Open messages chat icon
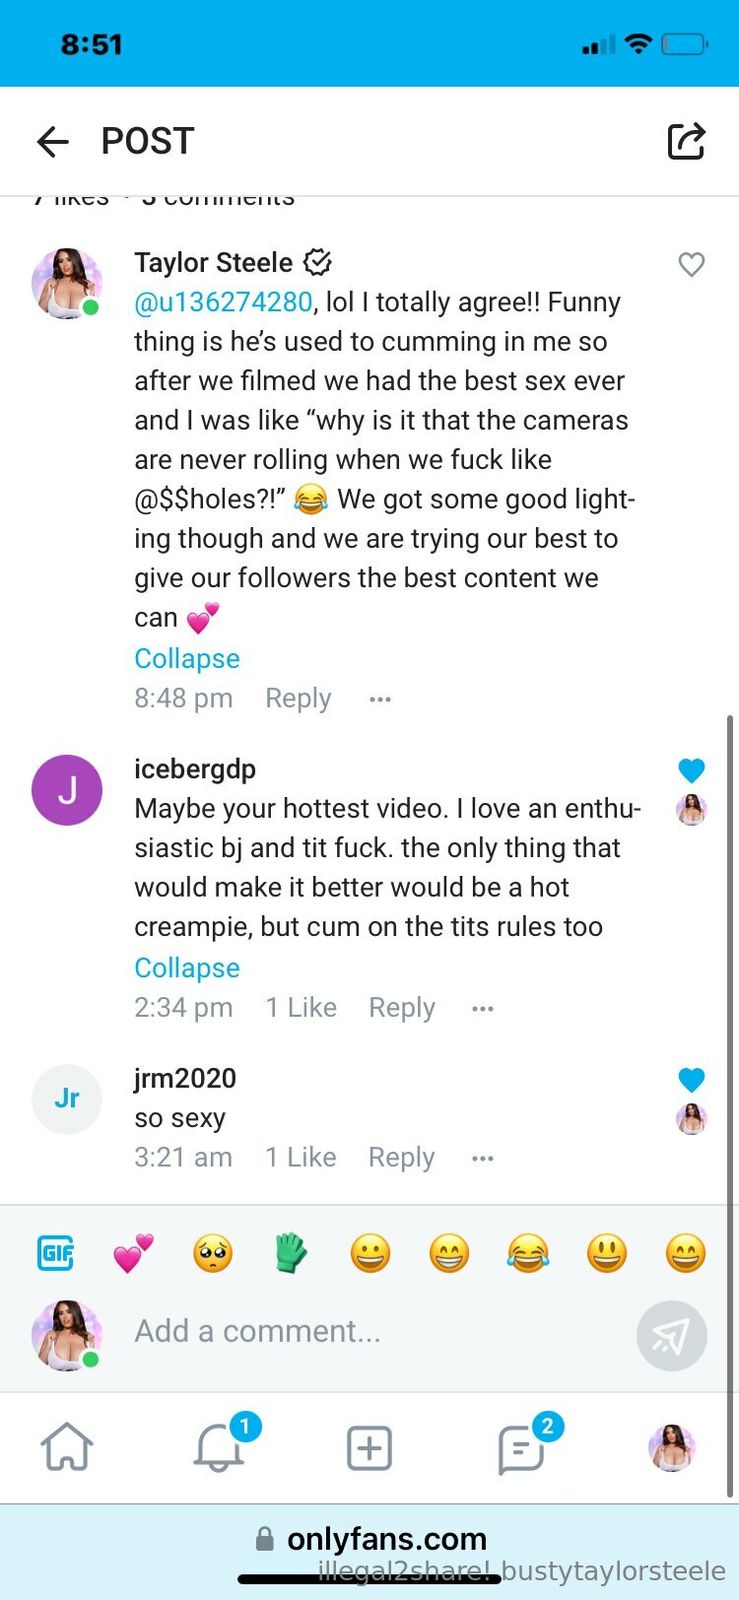The height and width of the screenshot is (1600, 739). coord(521,1448)
